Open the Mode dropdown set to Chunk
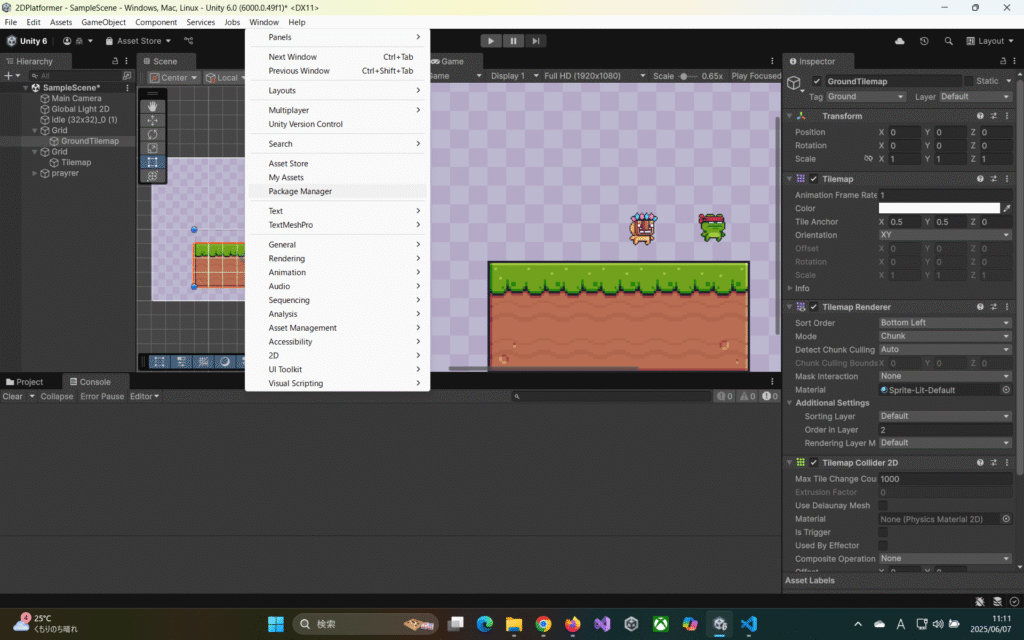 click(x=945, y=336)
